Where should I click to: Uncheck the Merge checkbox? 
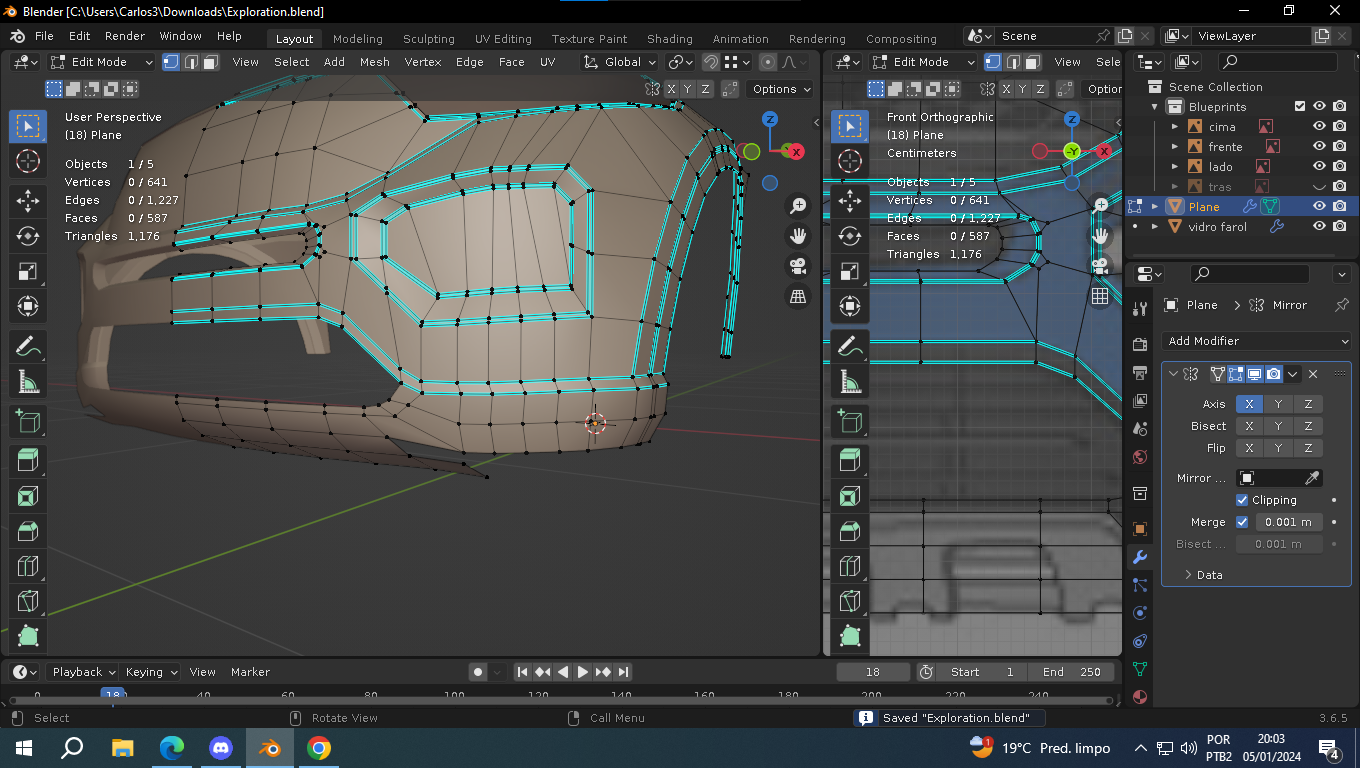[1242, 522]
